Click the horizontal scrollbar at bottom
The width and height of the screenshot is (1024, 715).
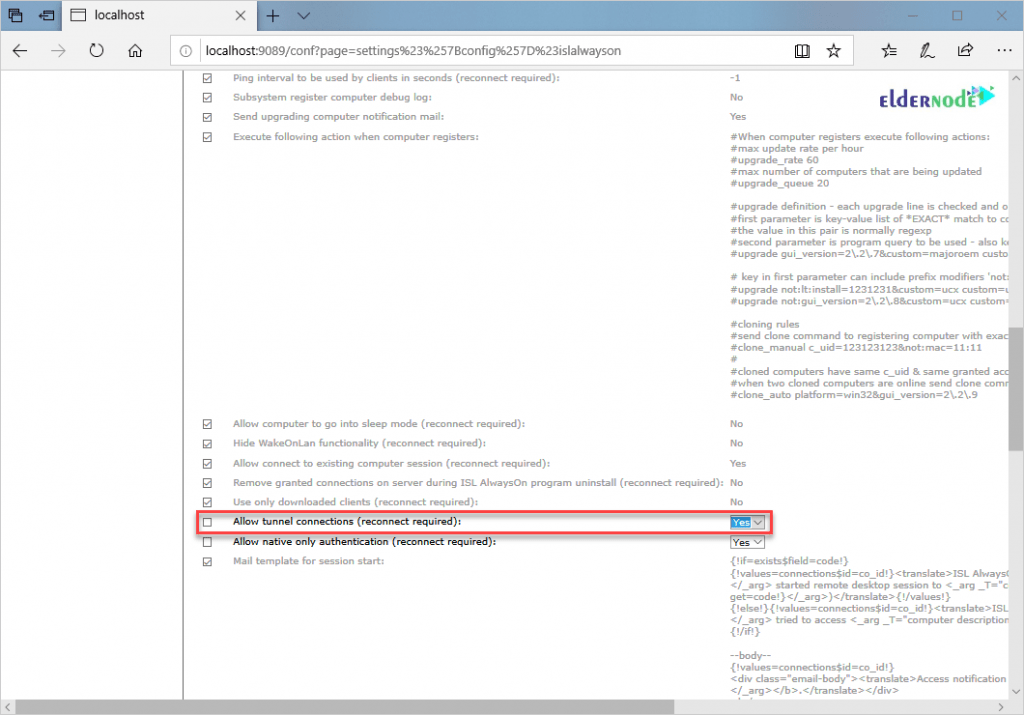(x=500, y=707)
